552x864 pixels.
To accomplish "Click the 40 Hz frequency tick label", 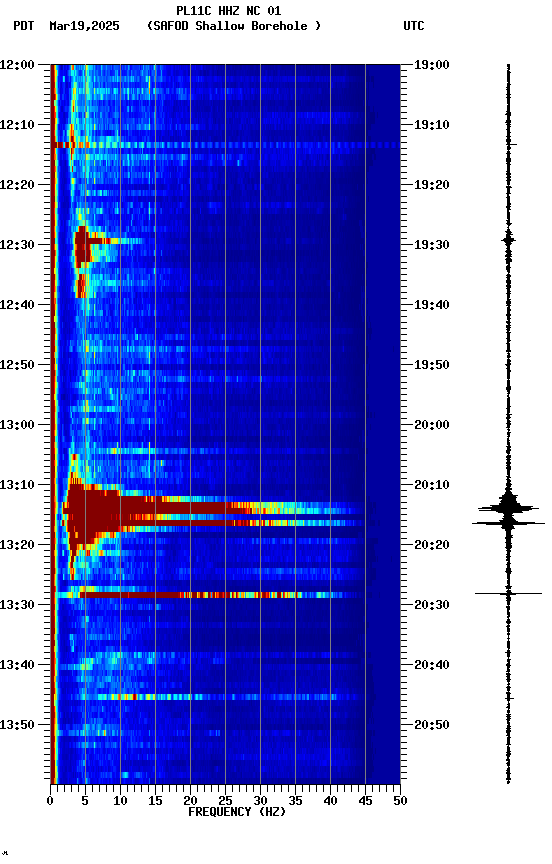I will tap(330, 801).
